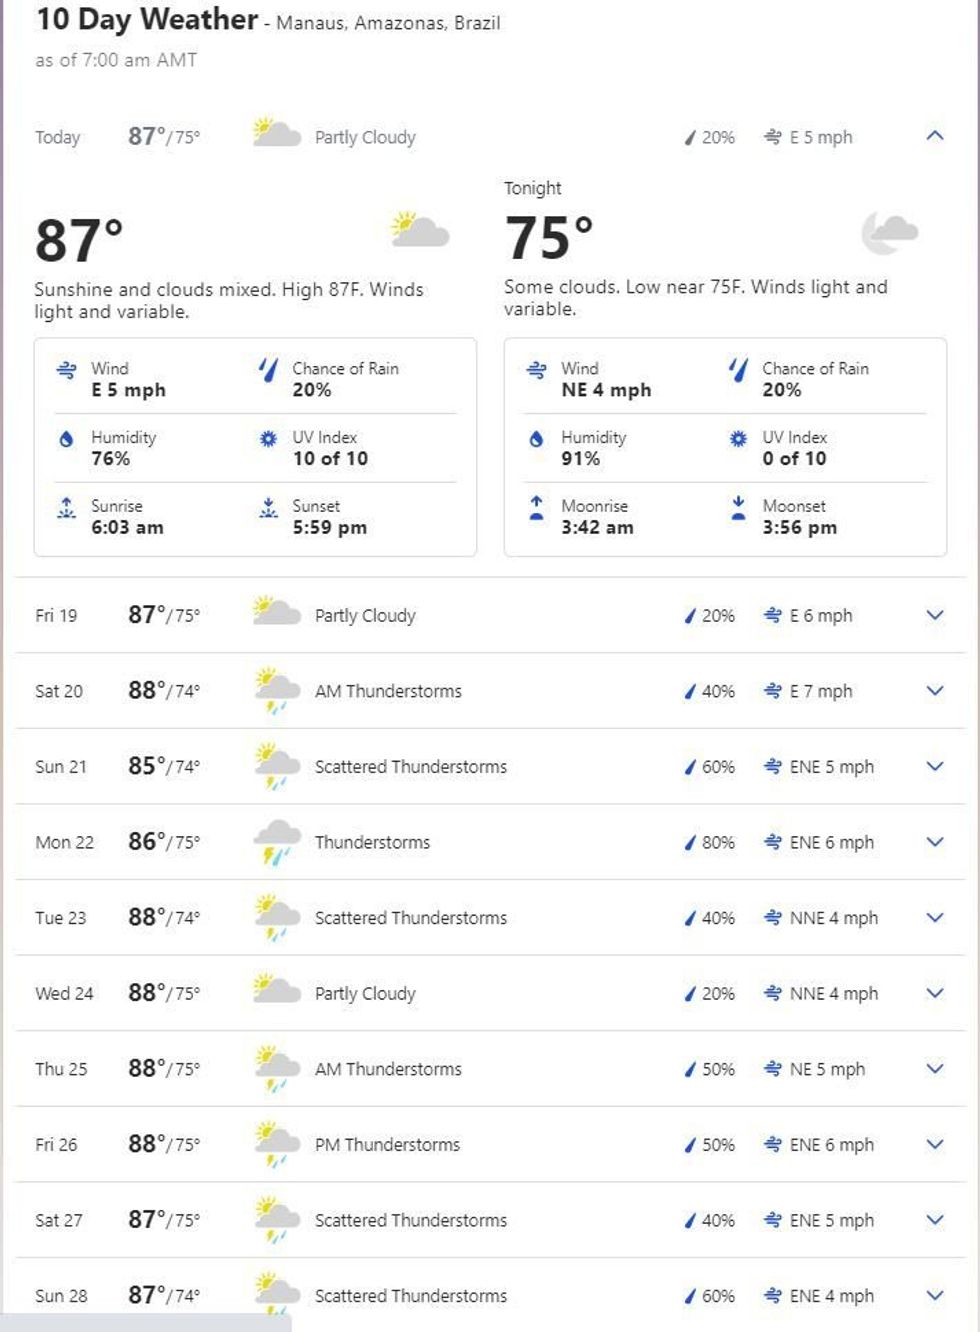Click the Thu 25 AM Thunderstorms label
Viewport: 980px width, 1332px height.
tap(388, 1069)
